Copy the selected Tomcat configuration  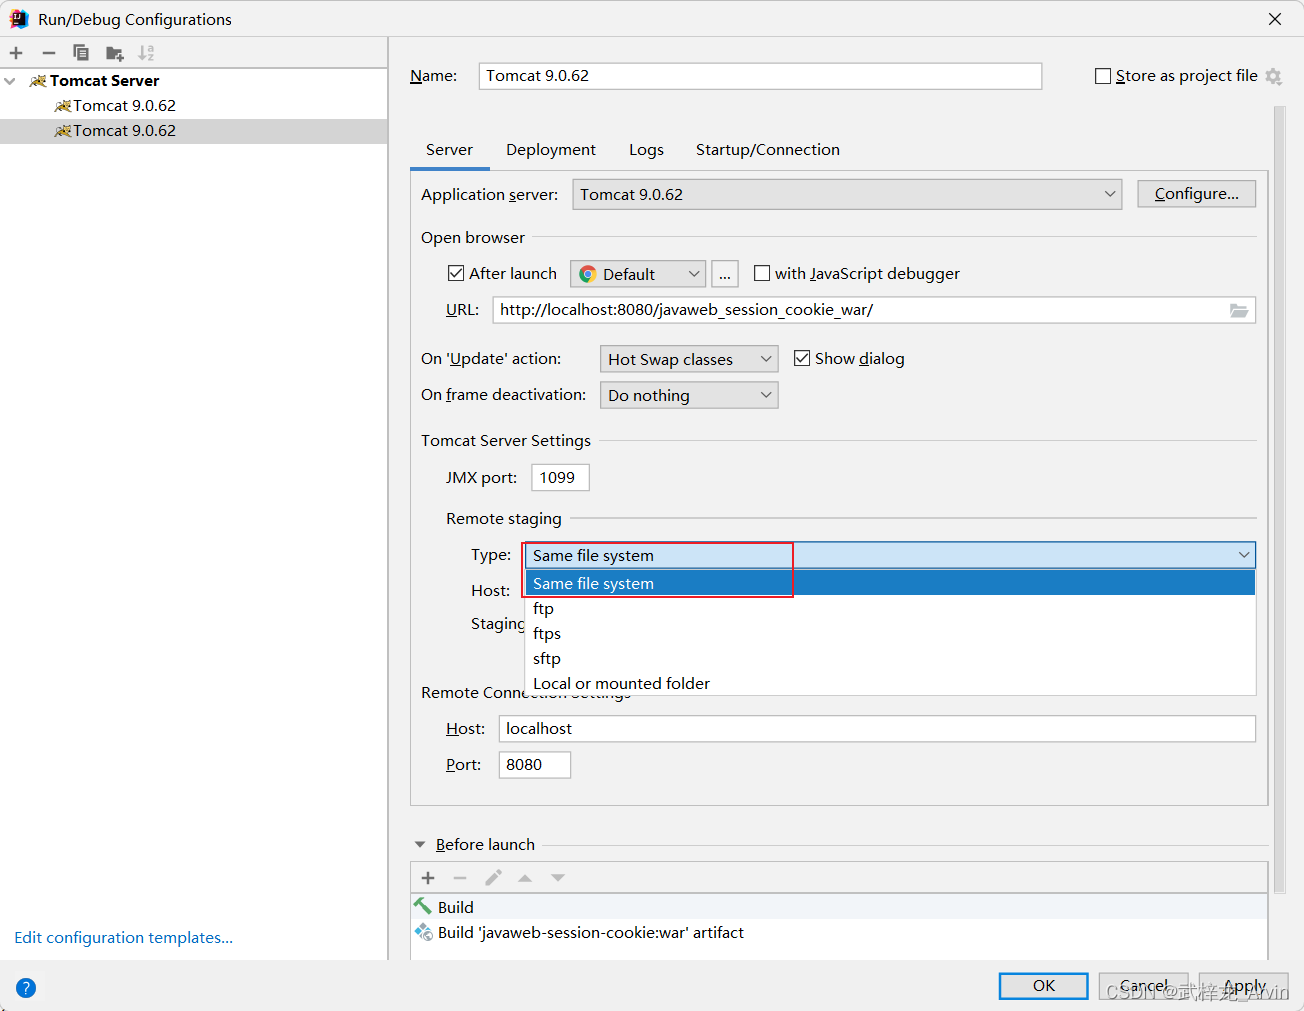coord(80,52)
